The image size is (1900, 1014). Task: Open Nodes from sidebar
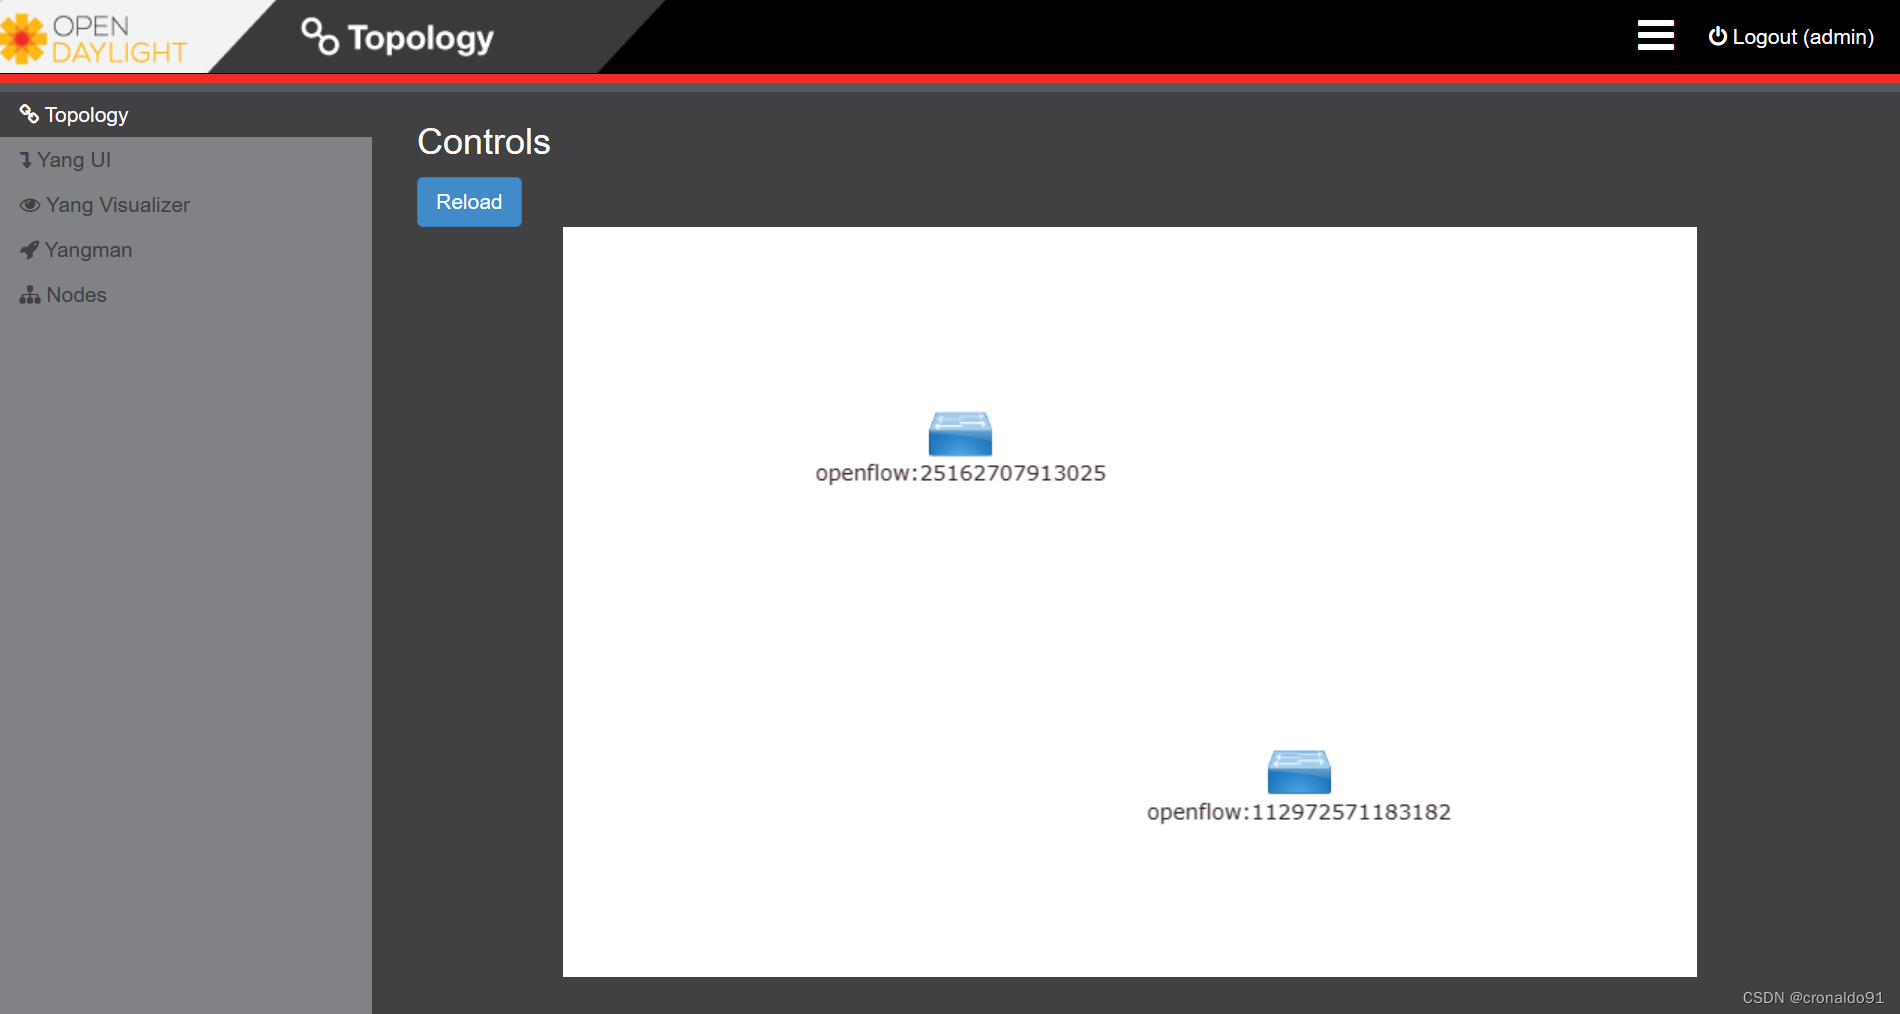tap(186, 295)
